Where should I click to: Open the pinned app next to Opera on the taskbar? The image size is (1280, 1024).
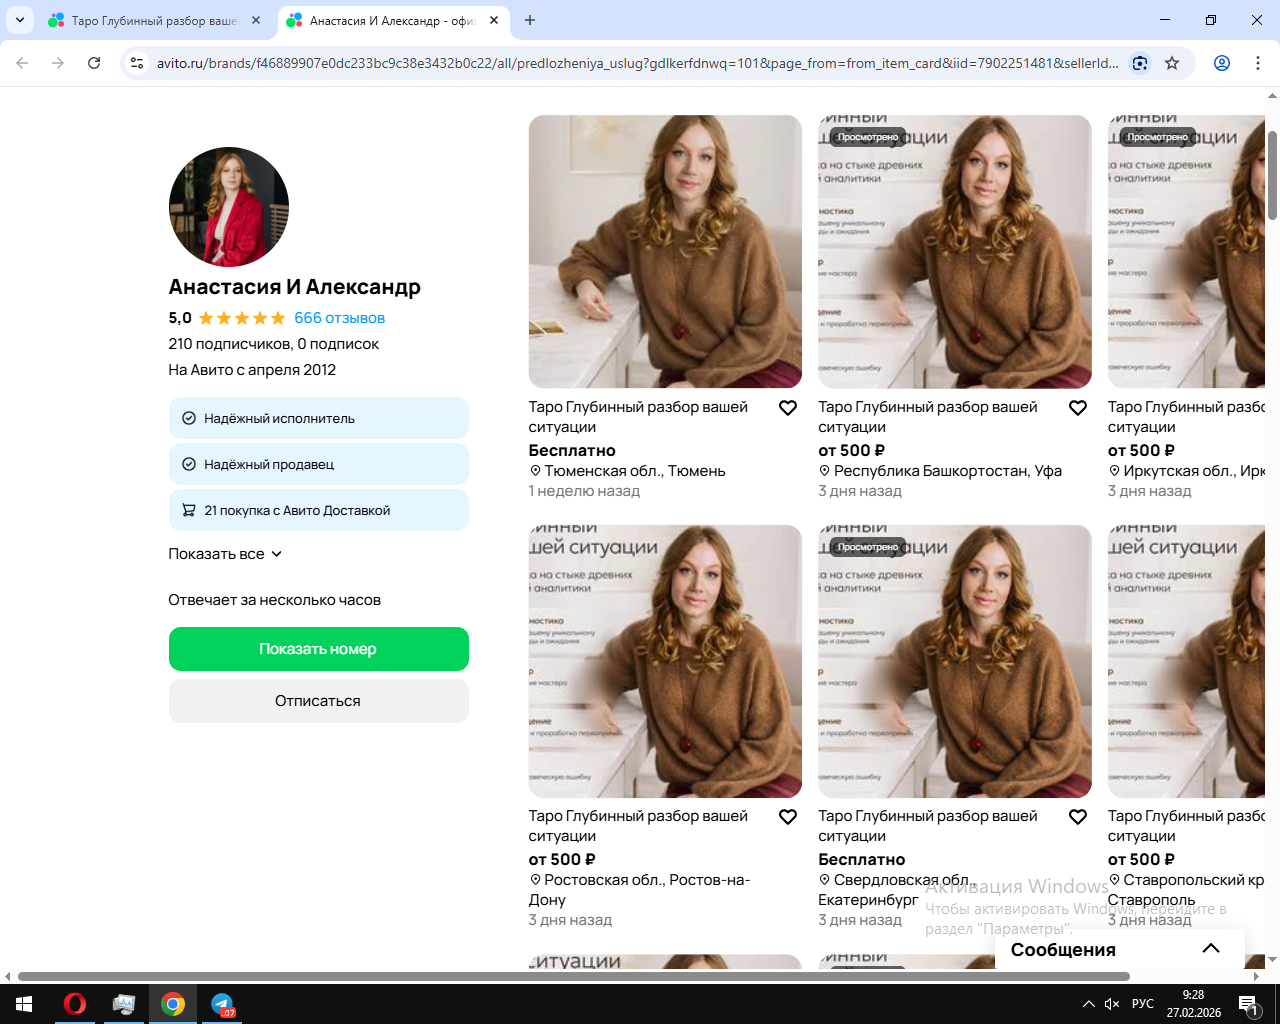coord(124,1004)
